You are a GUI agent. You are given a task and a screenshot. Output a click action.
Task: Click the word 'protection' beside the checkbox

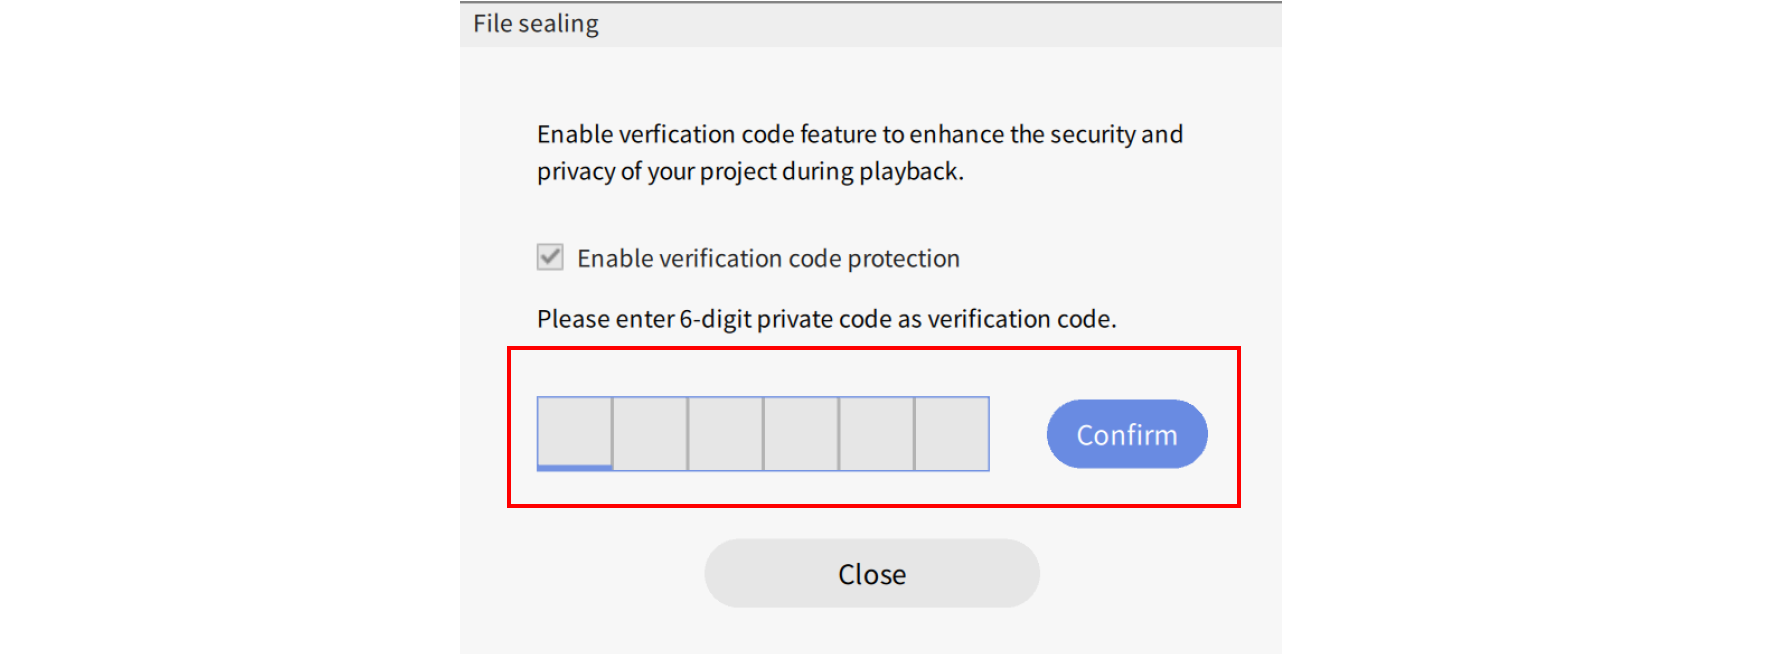tap(903, 259)
